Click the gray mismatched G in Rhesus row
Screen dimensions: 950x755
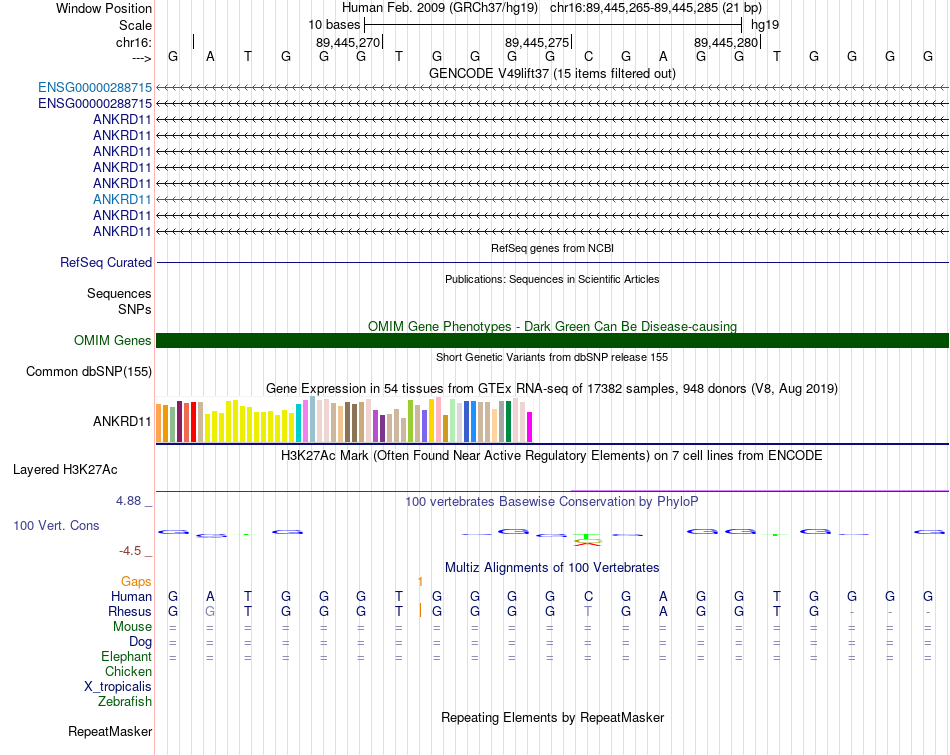point(210,611)
